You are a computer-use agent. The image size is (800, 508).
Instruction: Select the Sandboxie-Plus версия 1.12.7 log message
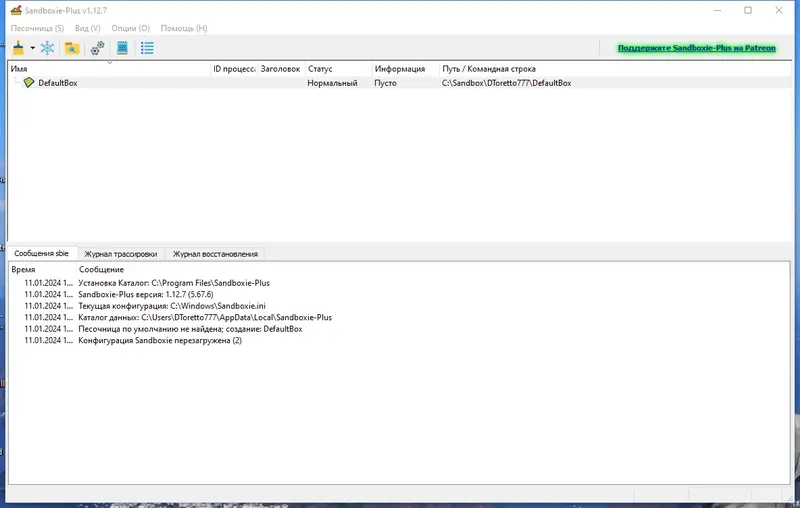(x=146, y=294)
